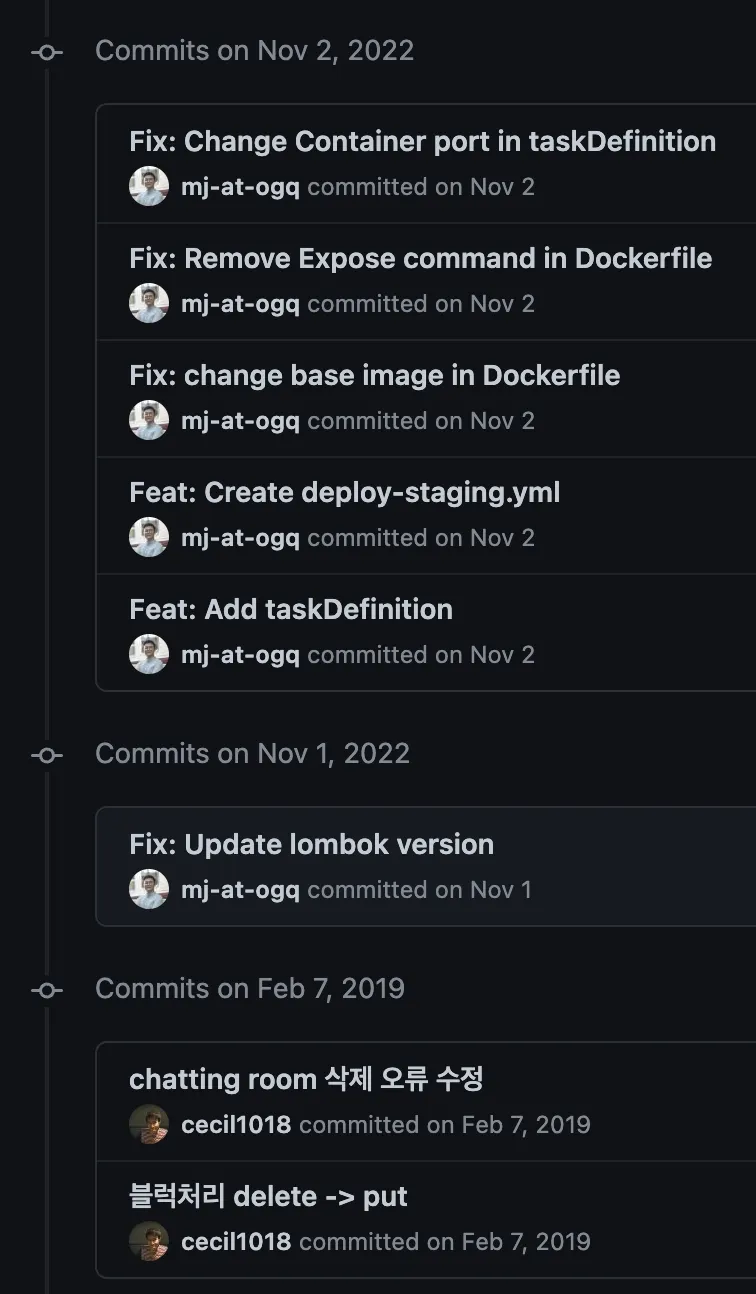Viewport: 756px width, 1294px height.
Task: Click cecil1018 avatar beside '블럭처리 delete' commit
Action: click(x=149, y=1242)
